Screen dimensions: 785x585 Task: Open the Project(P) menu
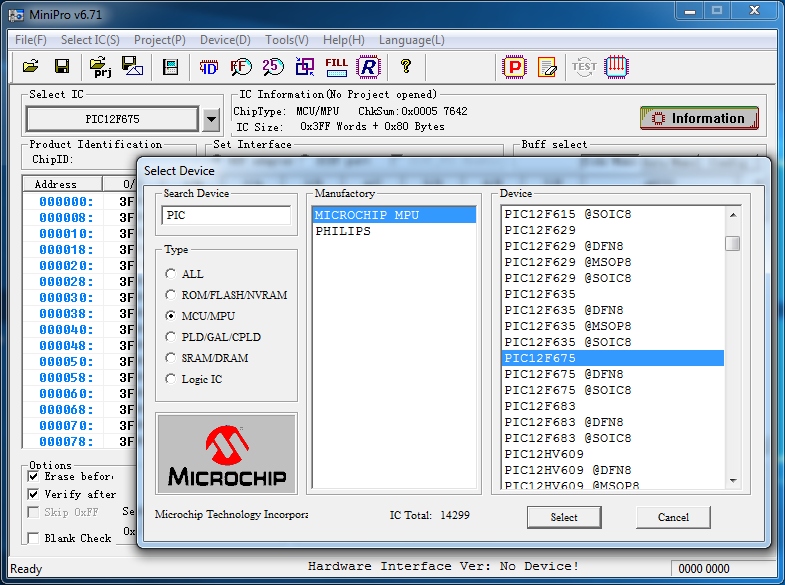[160, 40]
